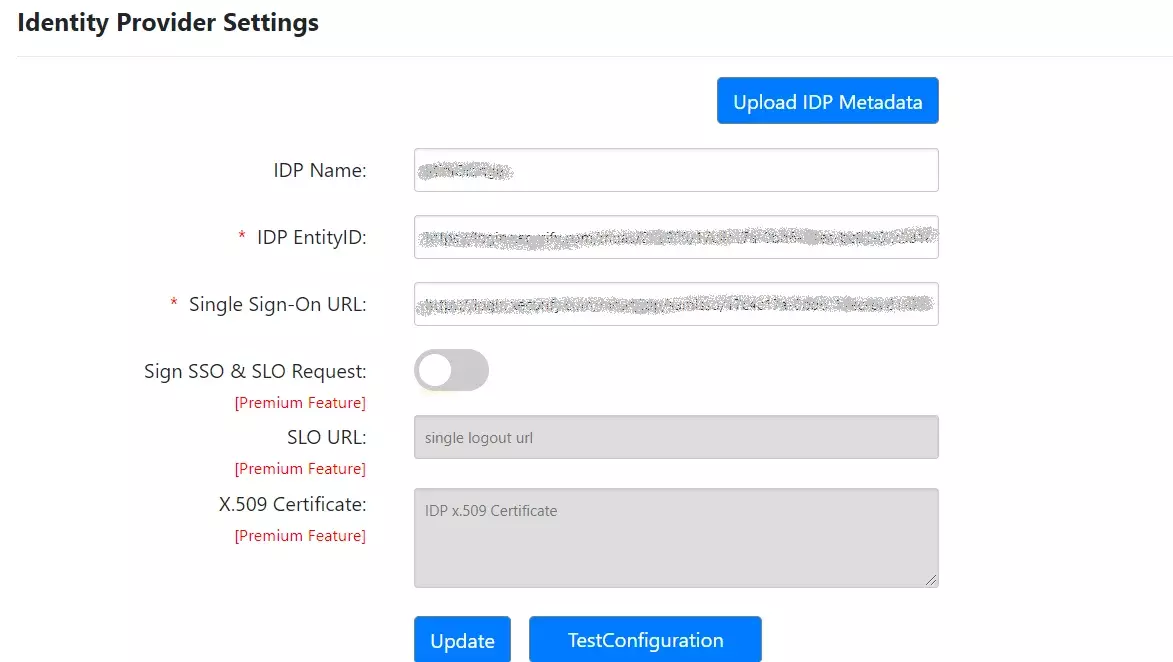Click Premium Feature label under X.509 Certificate
Screen dimensions: 1173x662
coord(300,536)
